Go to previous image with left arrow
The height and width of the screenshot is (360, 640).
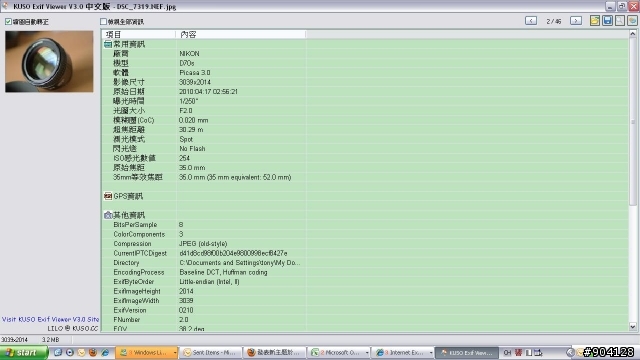531,21
